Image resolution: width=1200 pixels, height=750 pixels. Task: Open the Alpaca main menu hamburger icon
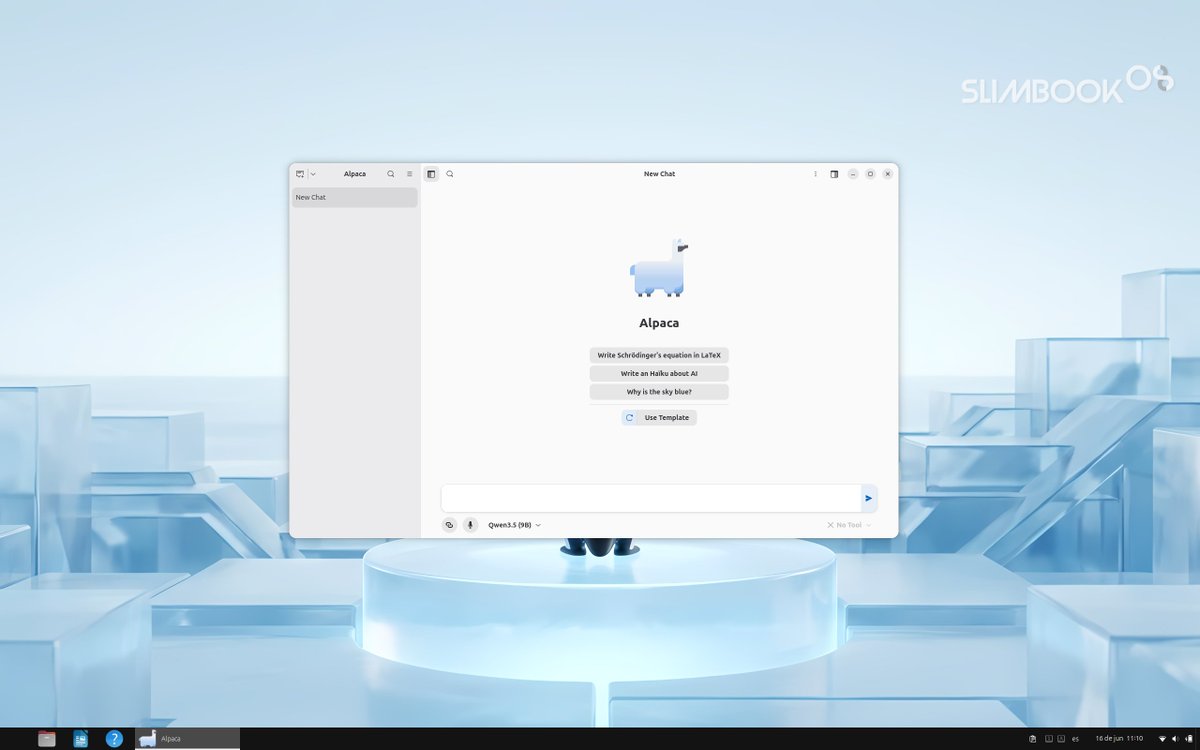pyautogui.click(x=409, y=174)
